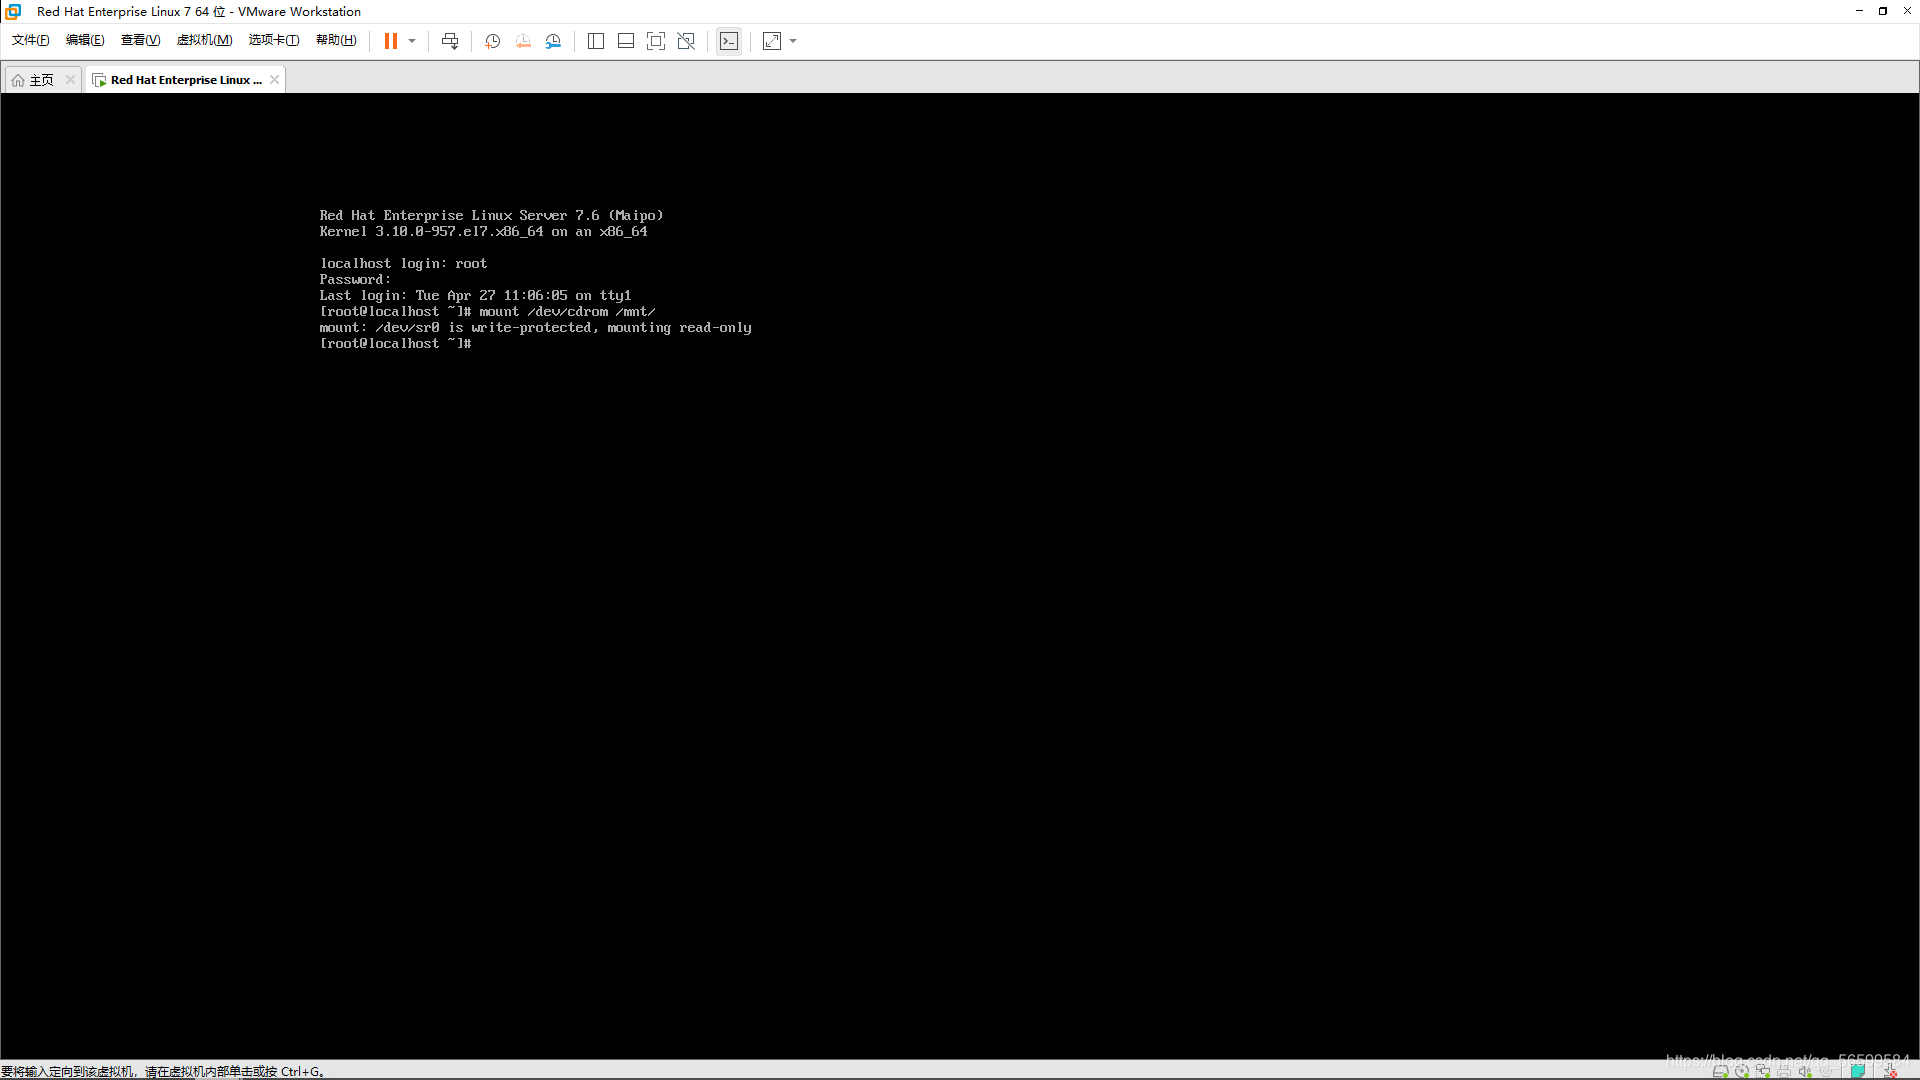Click the hard disk status icon
1920x1080 pixels.
point(1720,1071)
